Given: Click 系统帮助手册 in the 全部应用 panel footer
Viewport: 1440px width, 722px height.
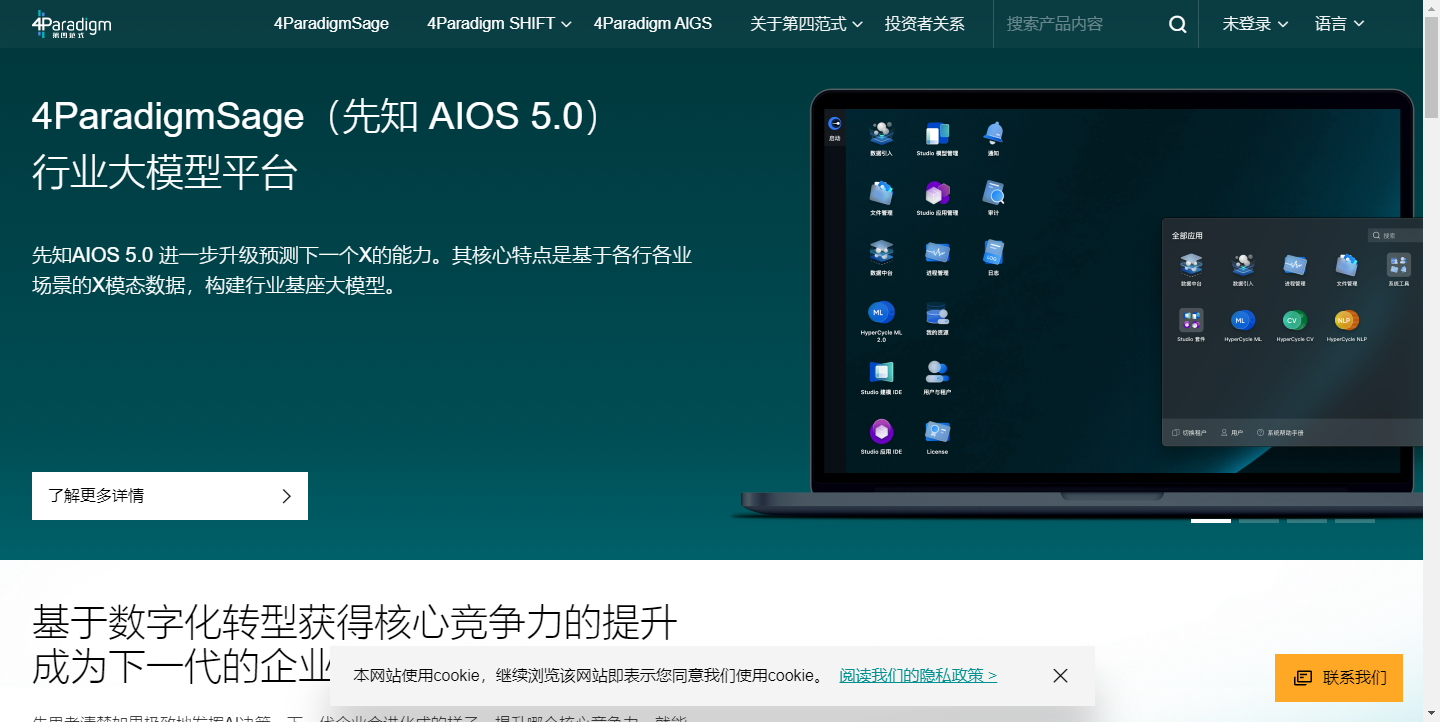Looking at the screenshot, I should tap(1280, 433).
